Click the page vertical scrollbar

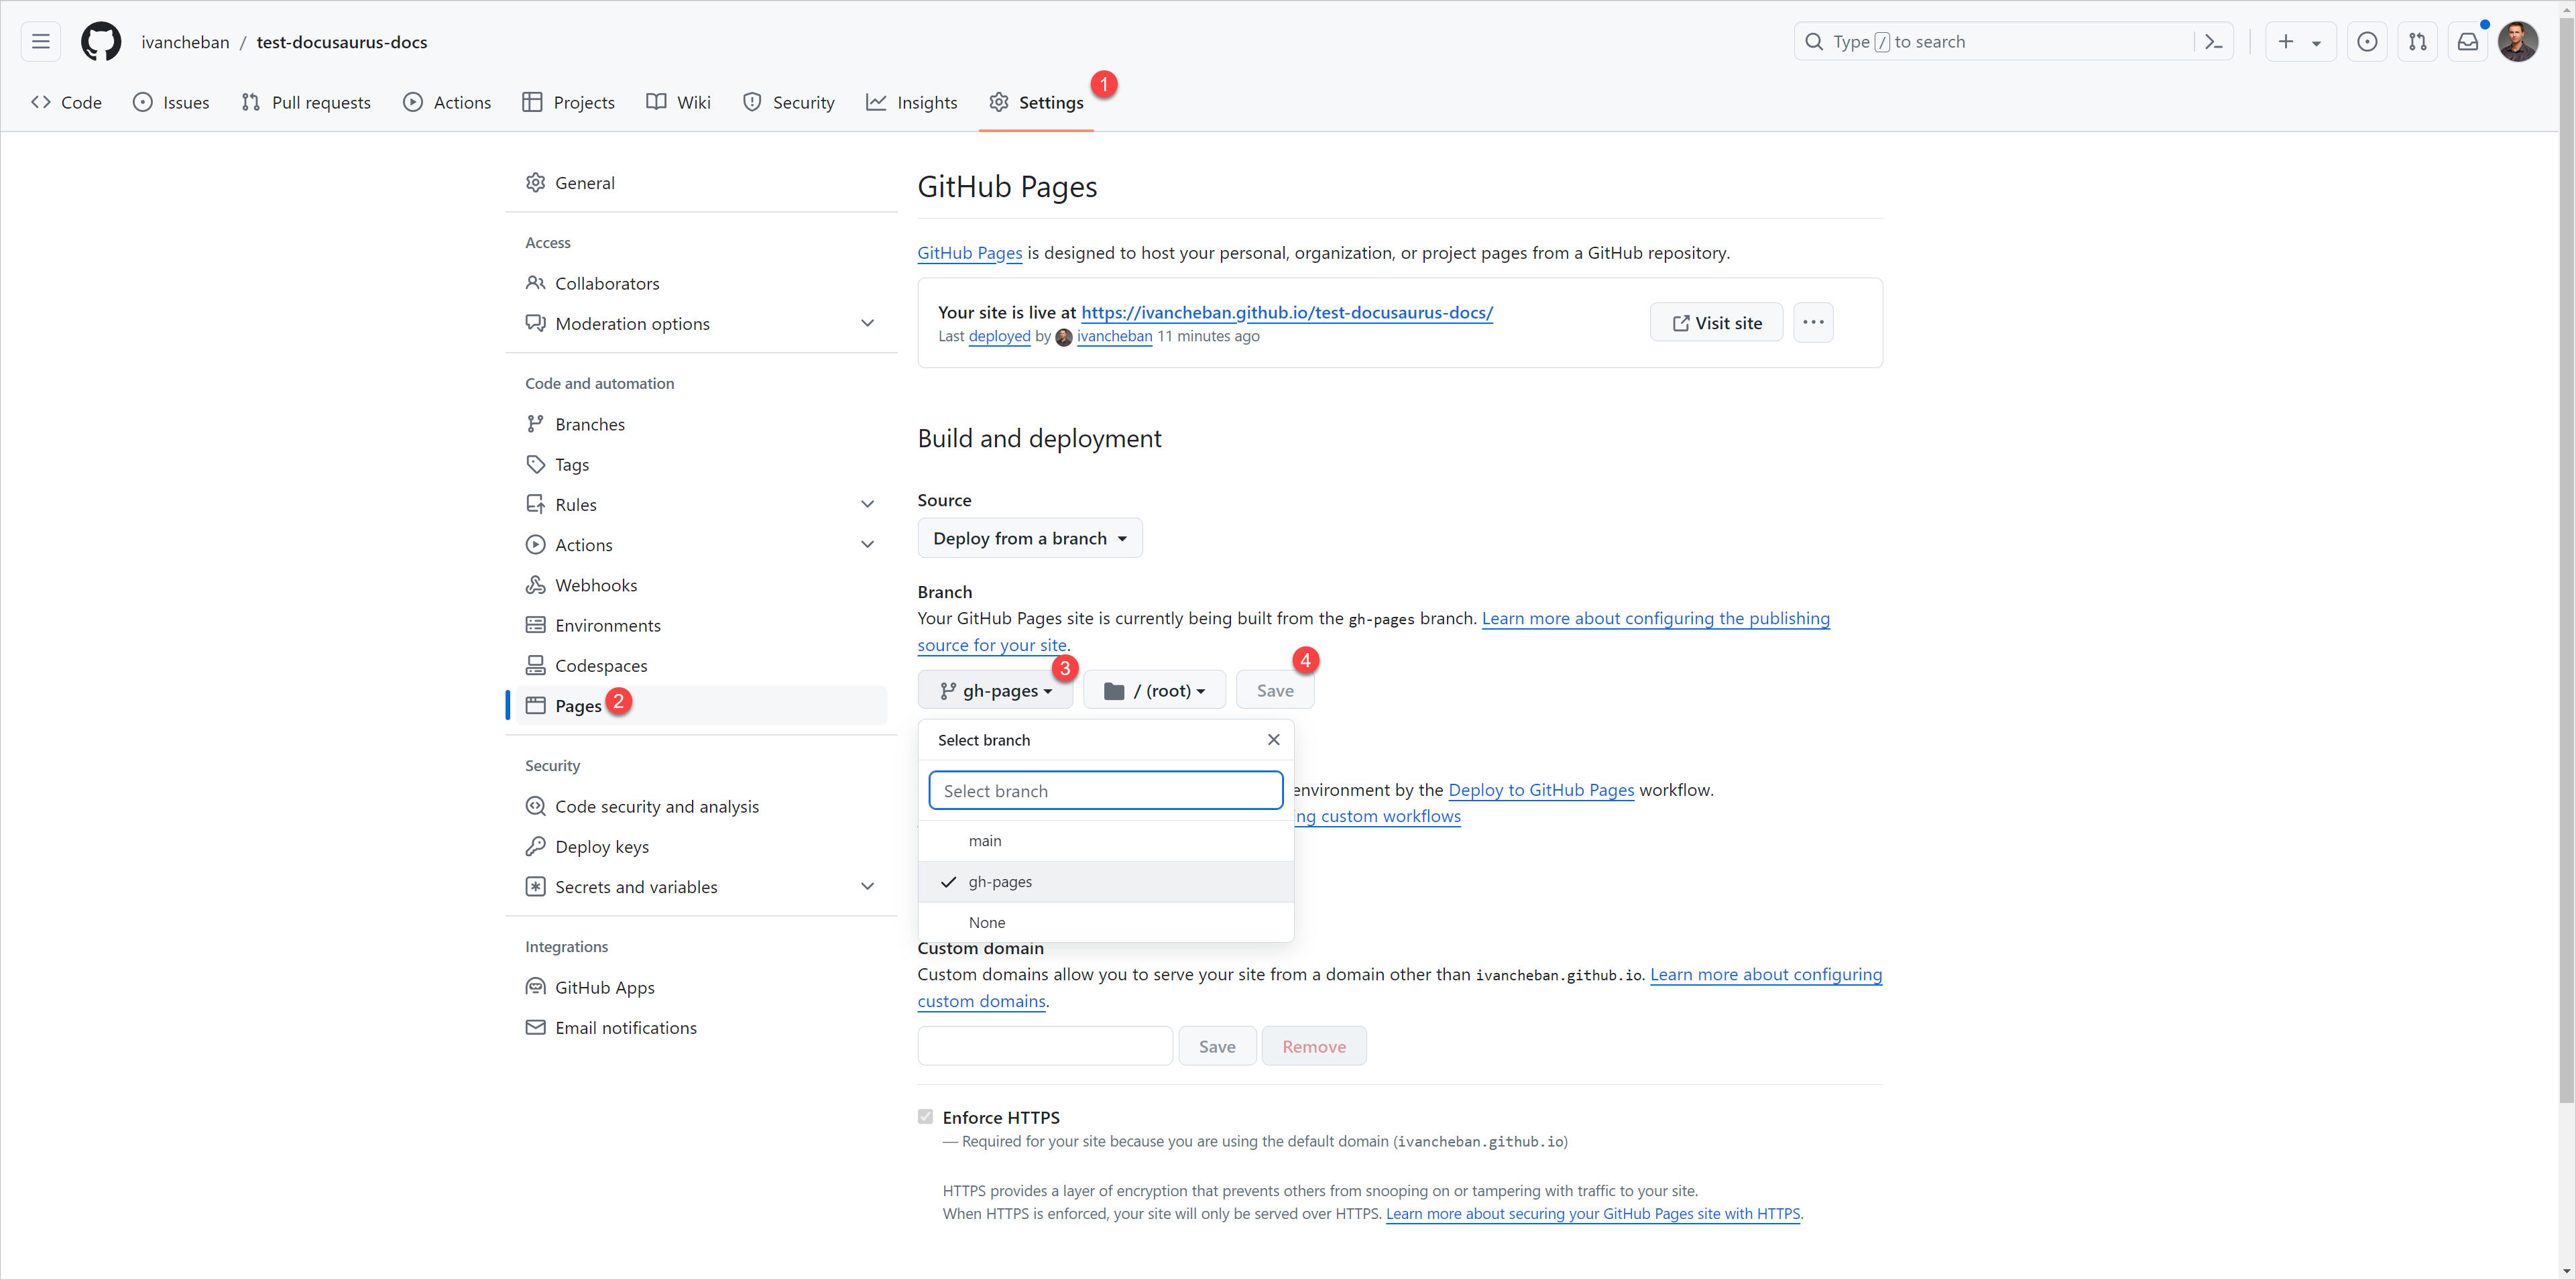(x=2567, y=560)
